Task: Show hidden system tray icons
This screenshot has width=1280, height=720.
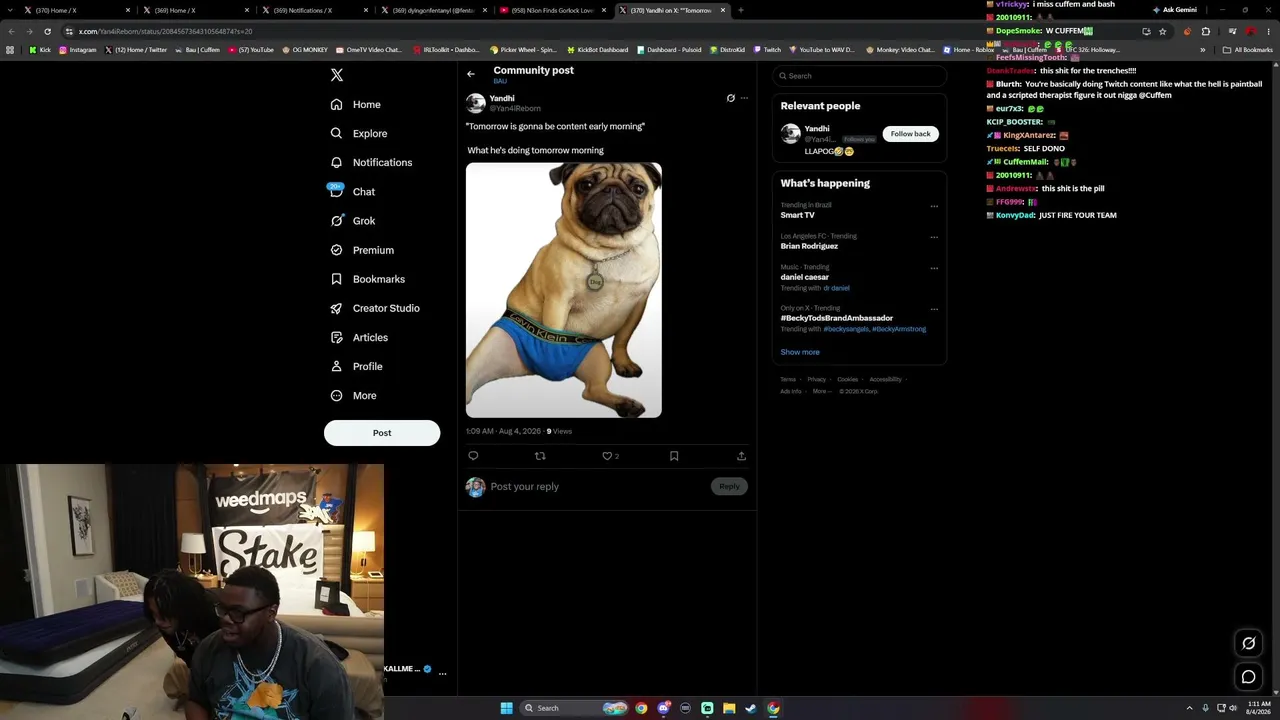Action: [1189, 708]
